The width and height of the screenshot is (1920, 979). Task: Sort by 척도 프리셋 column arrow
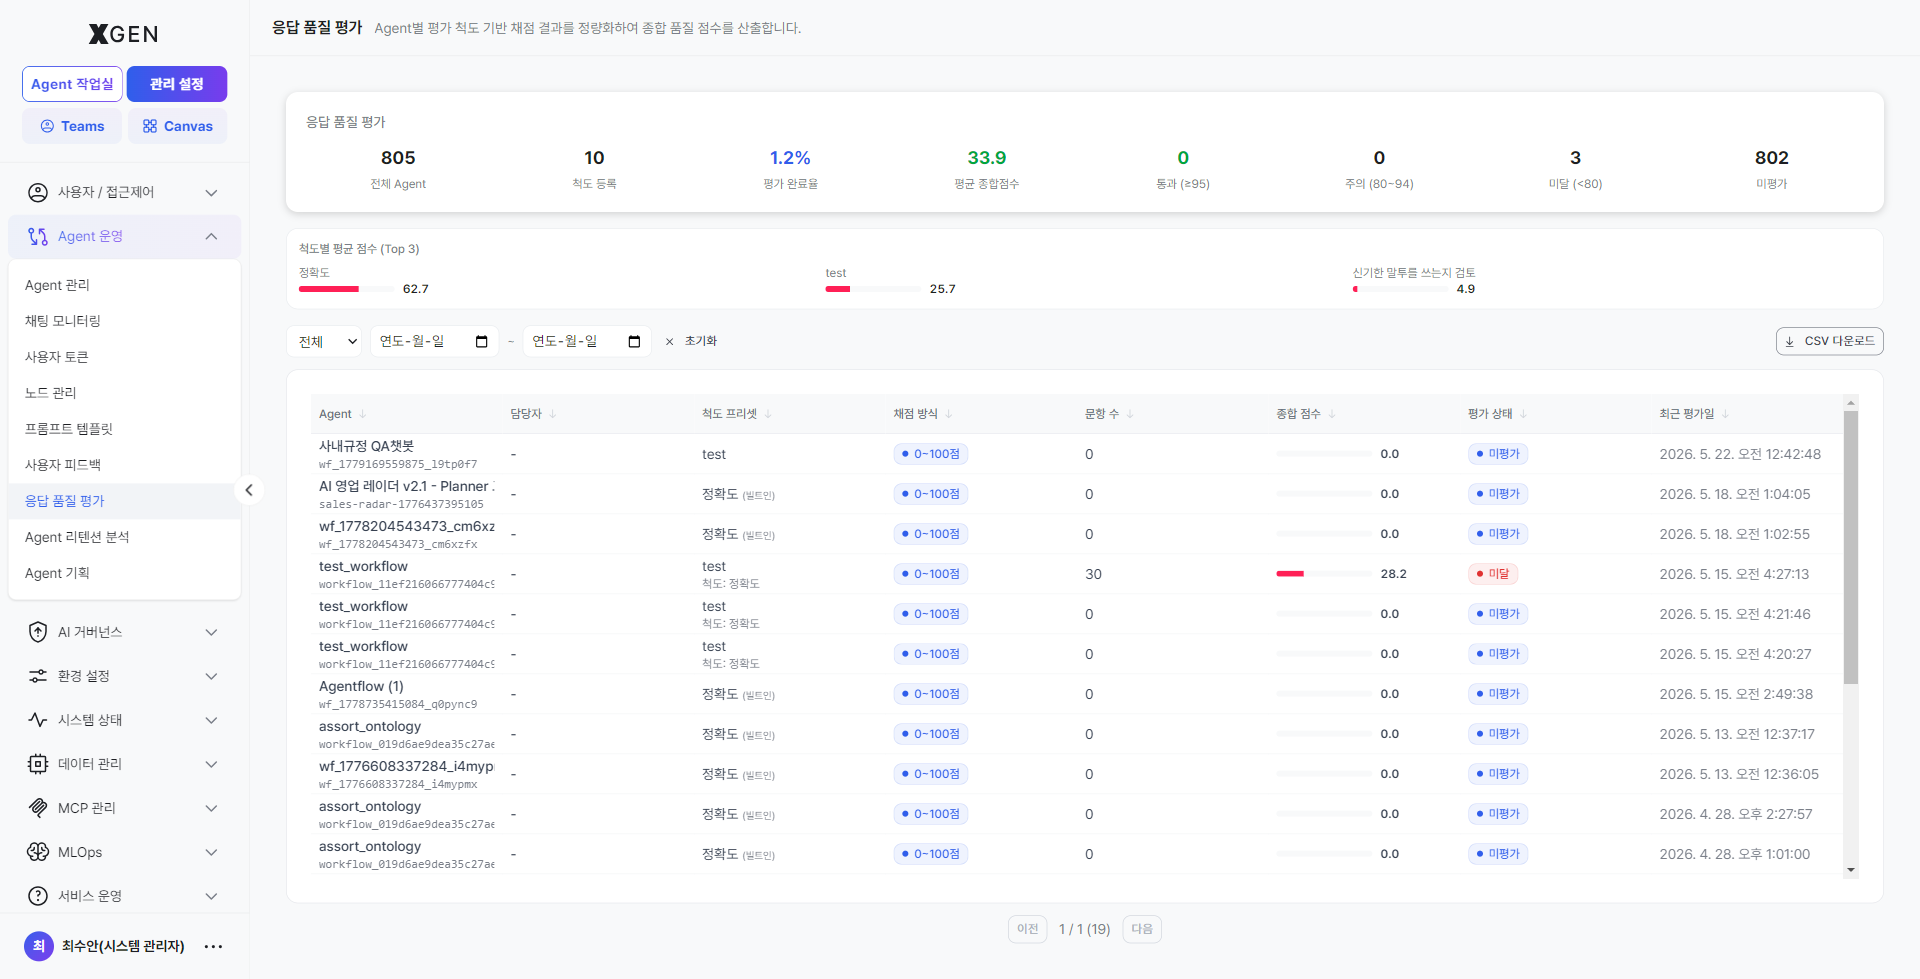[767, 414]
